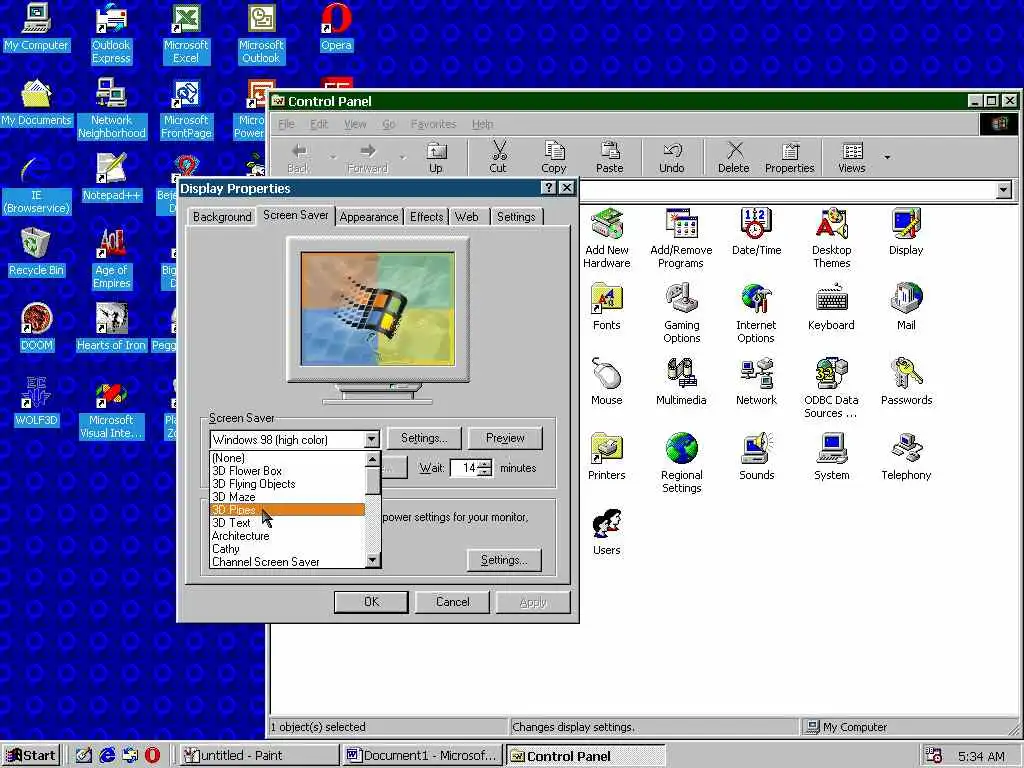The height and width of the screenshot is (768, 1024).
Task: Choose 3D Pipes from the list
Action: (x=287, y=510)
